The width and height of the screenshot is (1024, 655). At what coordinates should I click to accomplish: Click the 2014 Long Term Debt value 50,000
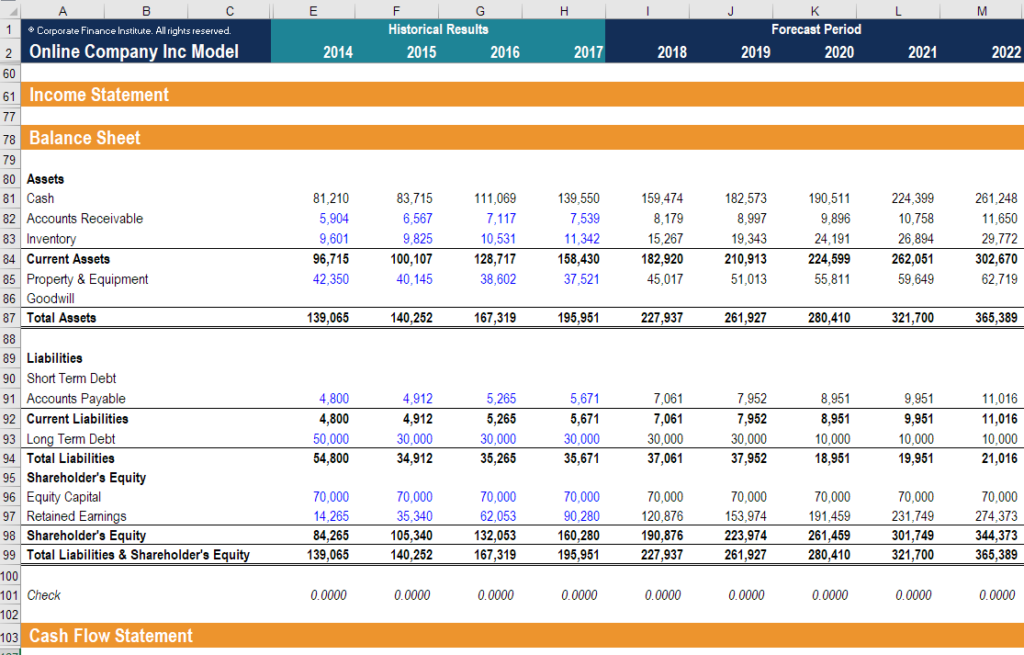(x=330, y=438)
